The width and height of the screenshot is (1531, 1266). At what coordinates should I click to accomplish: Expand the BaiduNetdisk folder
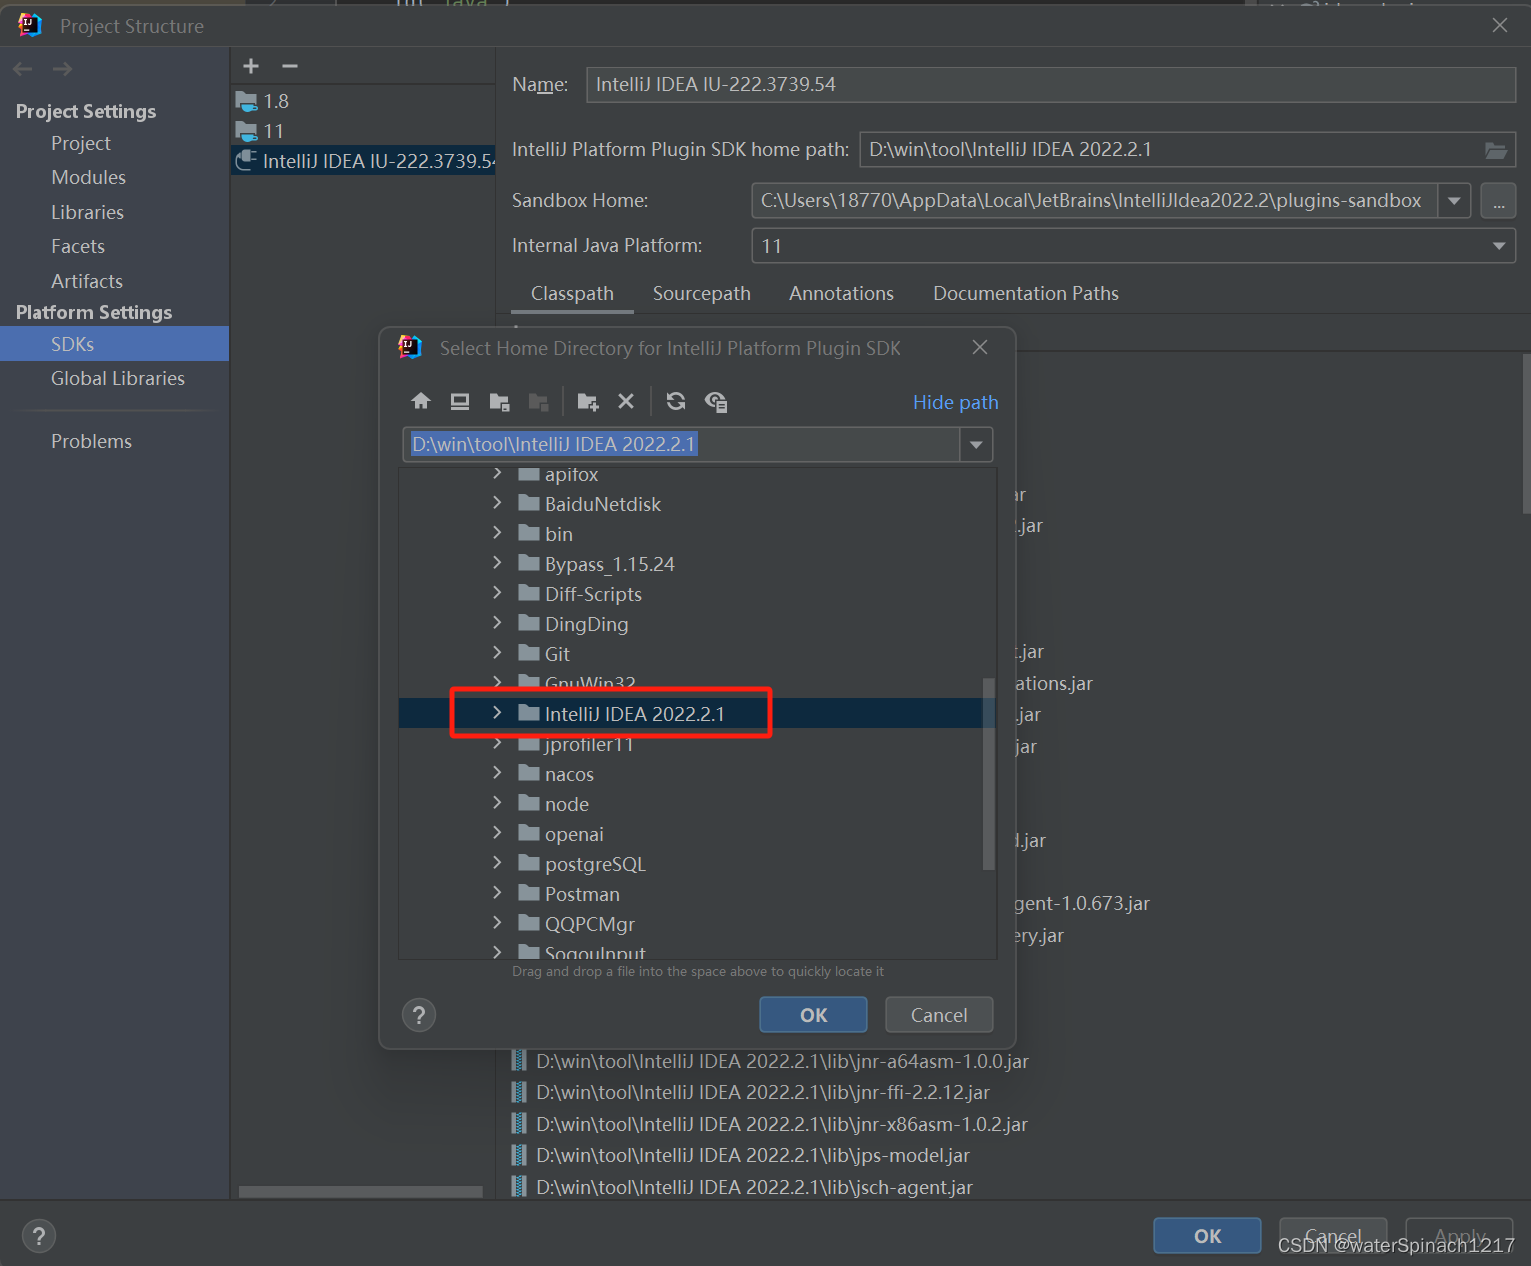coord(497,503)
